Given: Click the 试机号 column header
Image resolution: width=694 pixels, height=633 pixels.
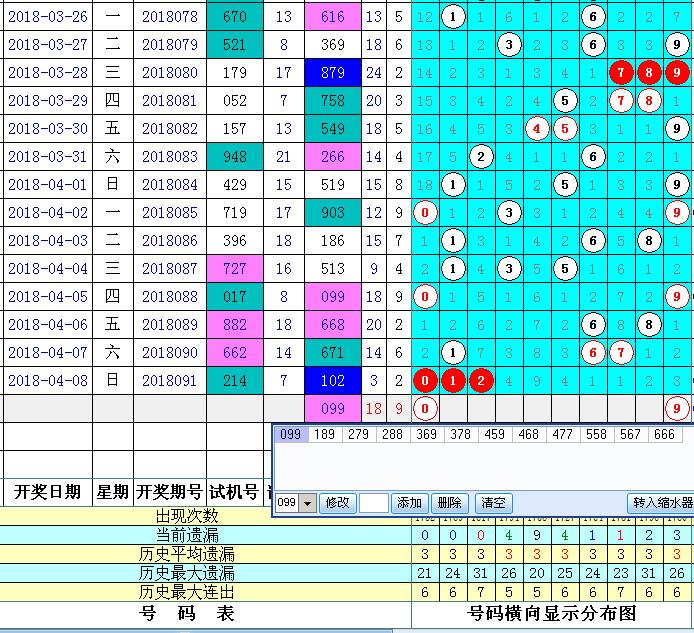Looking at the screenshot, I should 234,491.
